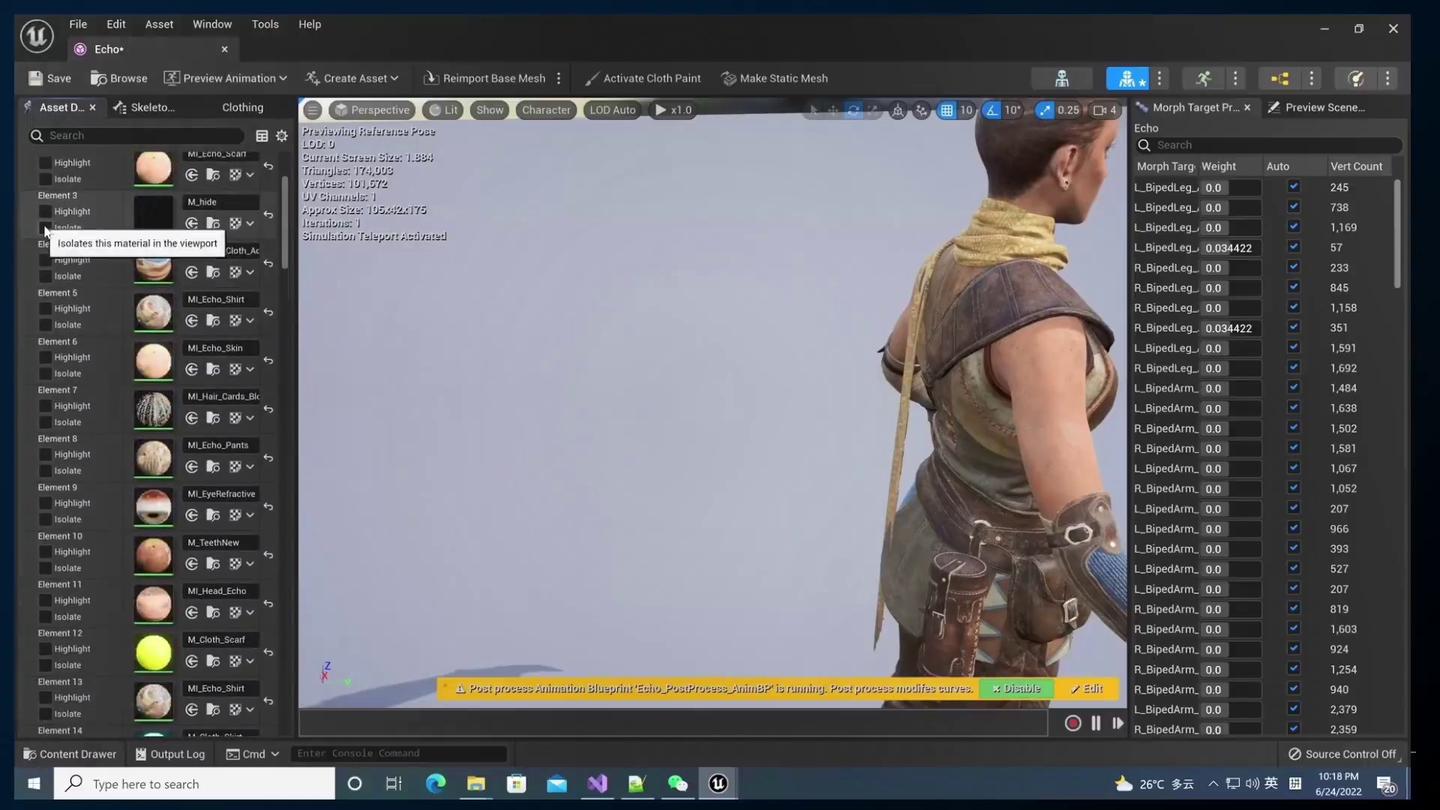This screenshot has height=810, width=1440.
Task: Toggle rotation snap angle icon
Action: [x=991, y=110]
